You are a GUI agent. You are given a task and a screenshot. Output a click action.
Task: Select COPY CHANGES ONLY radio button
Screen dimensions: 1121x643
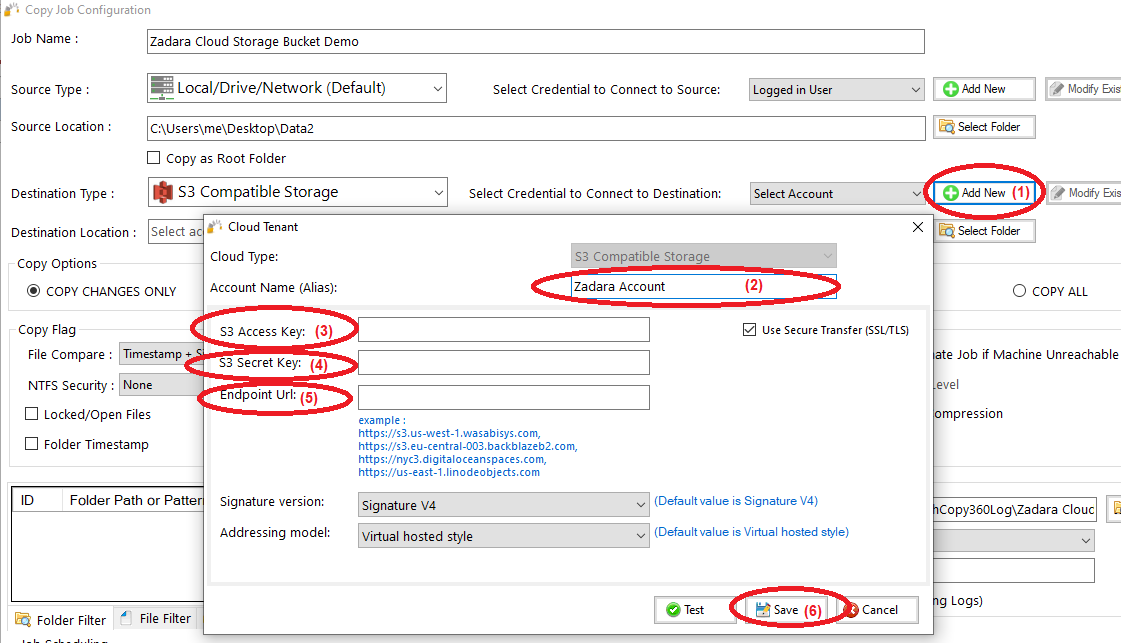[34, 291]
